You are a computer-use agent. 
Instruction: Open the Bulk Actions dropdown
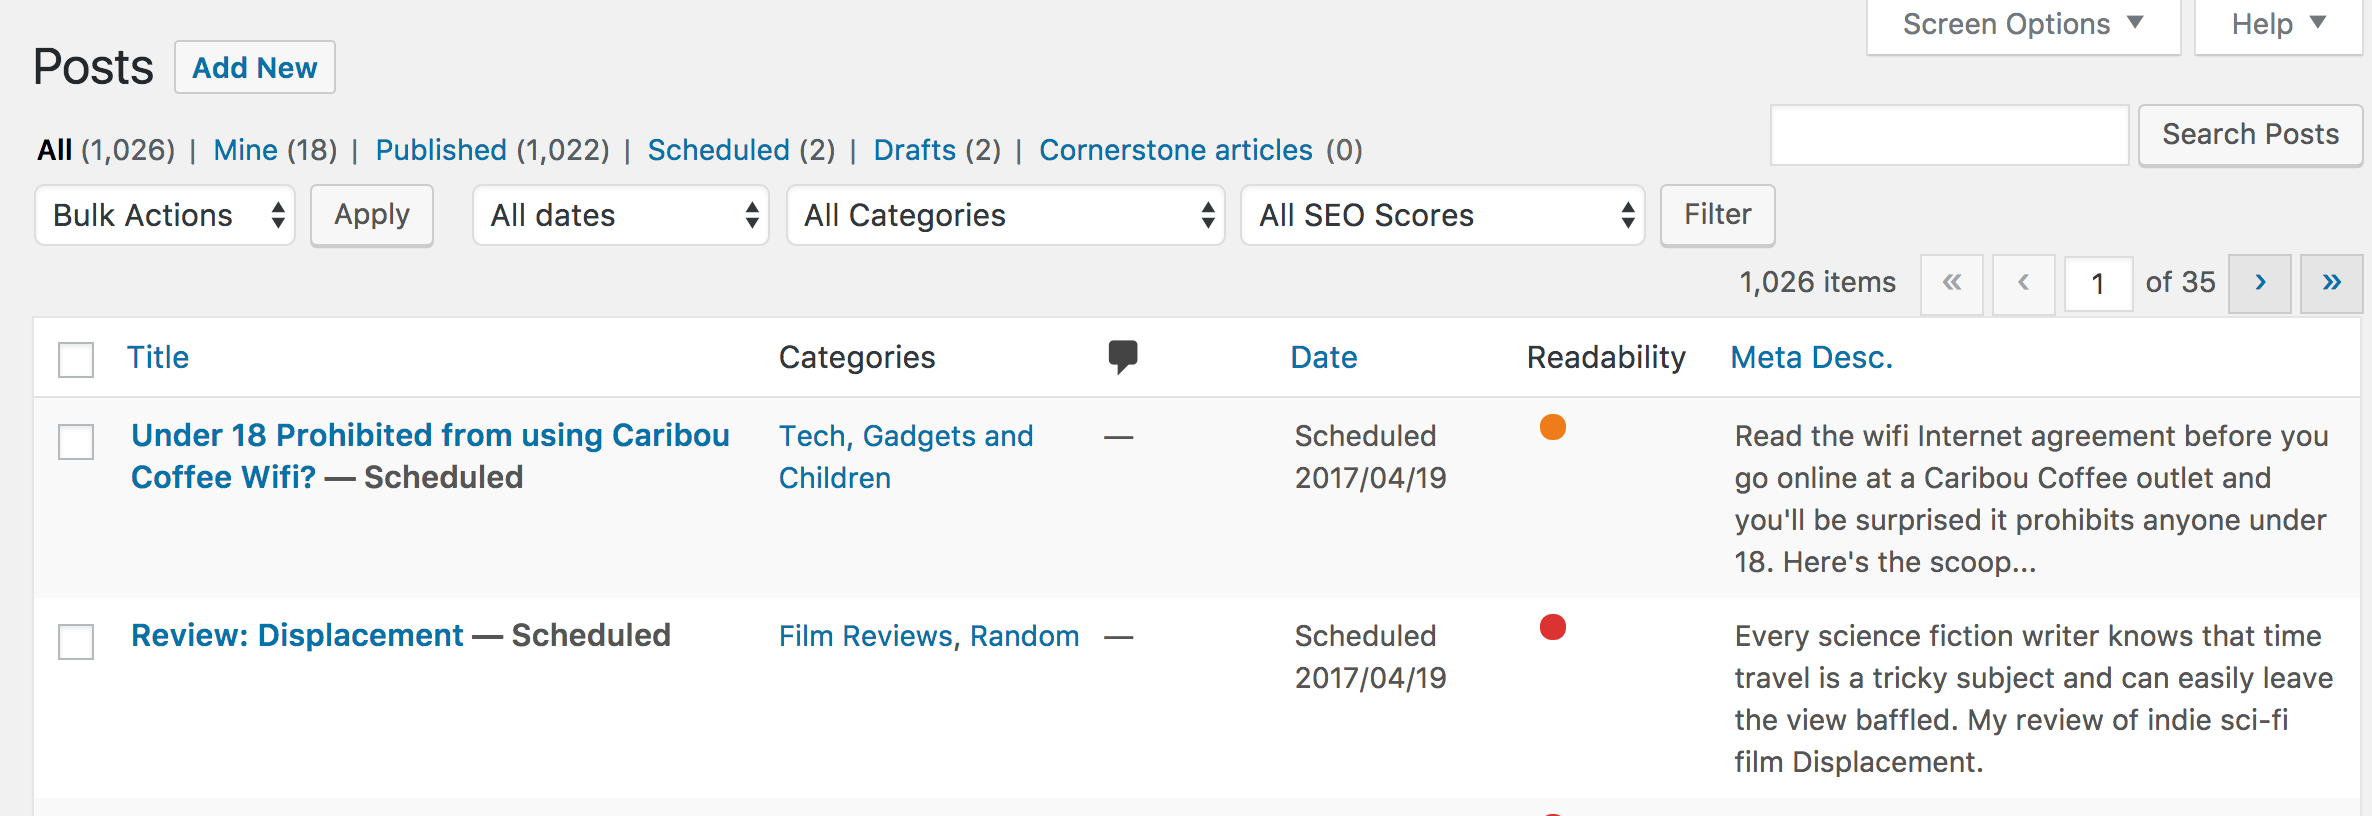pos(165,215)
